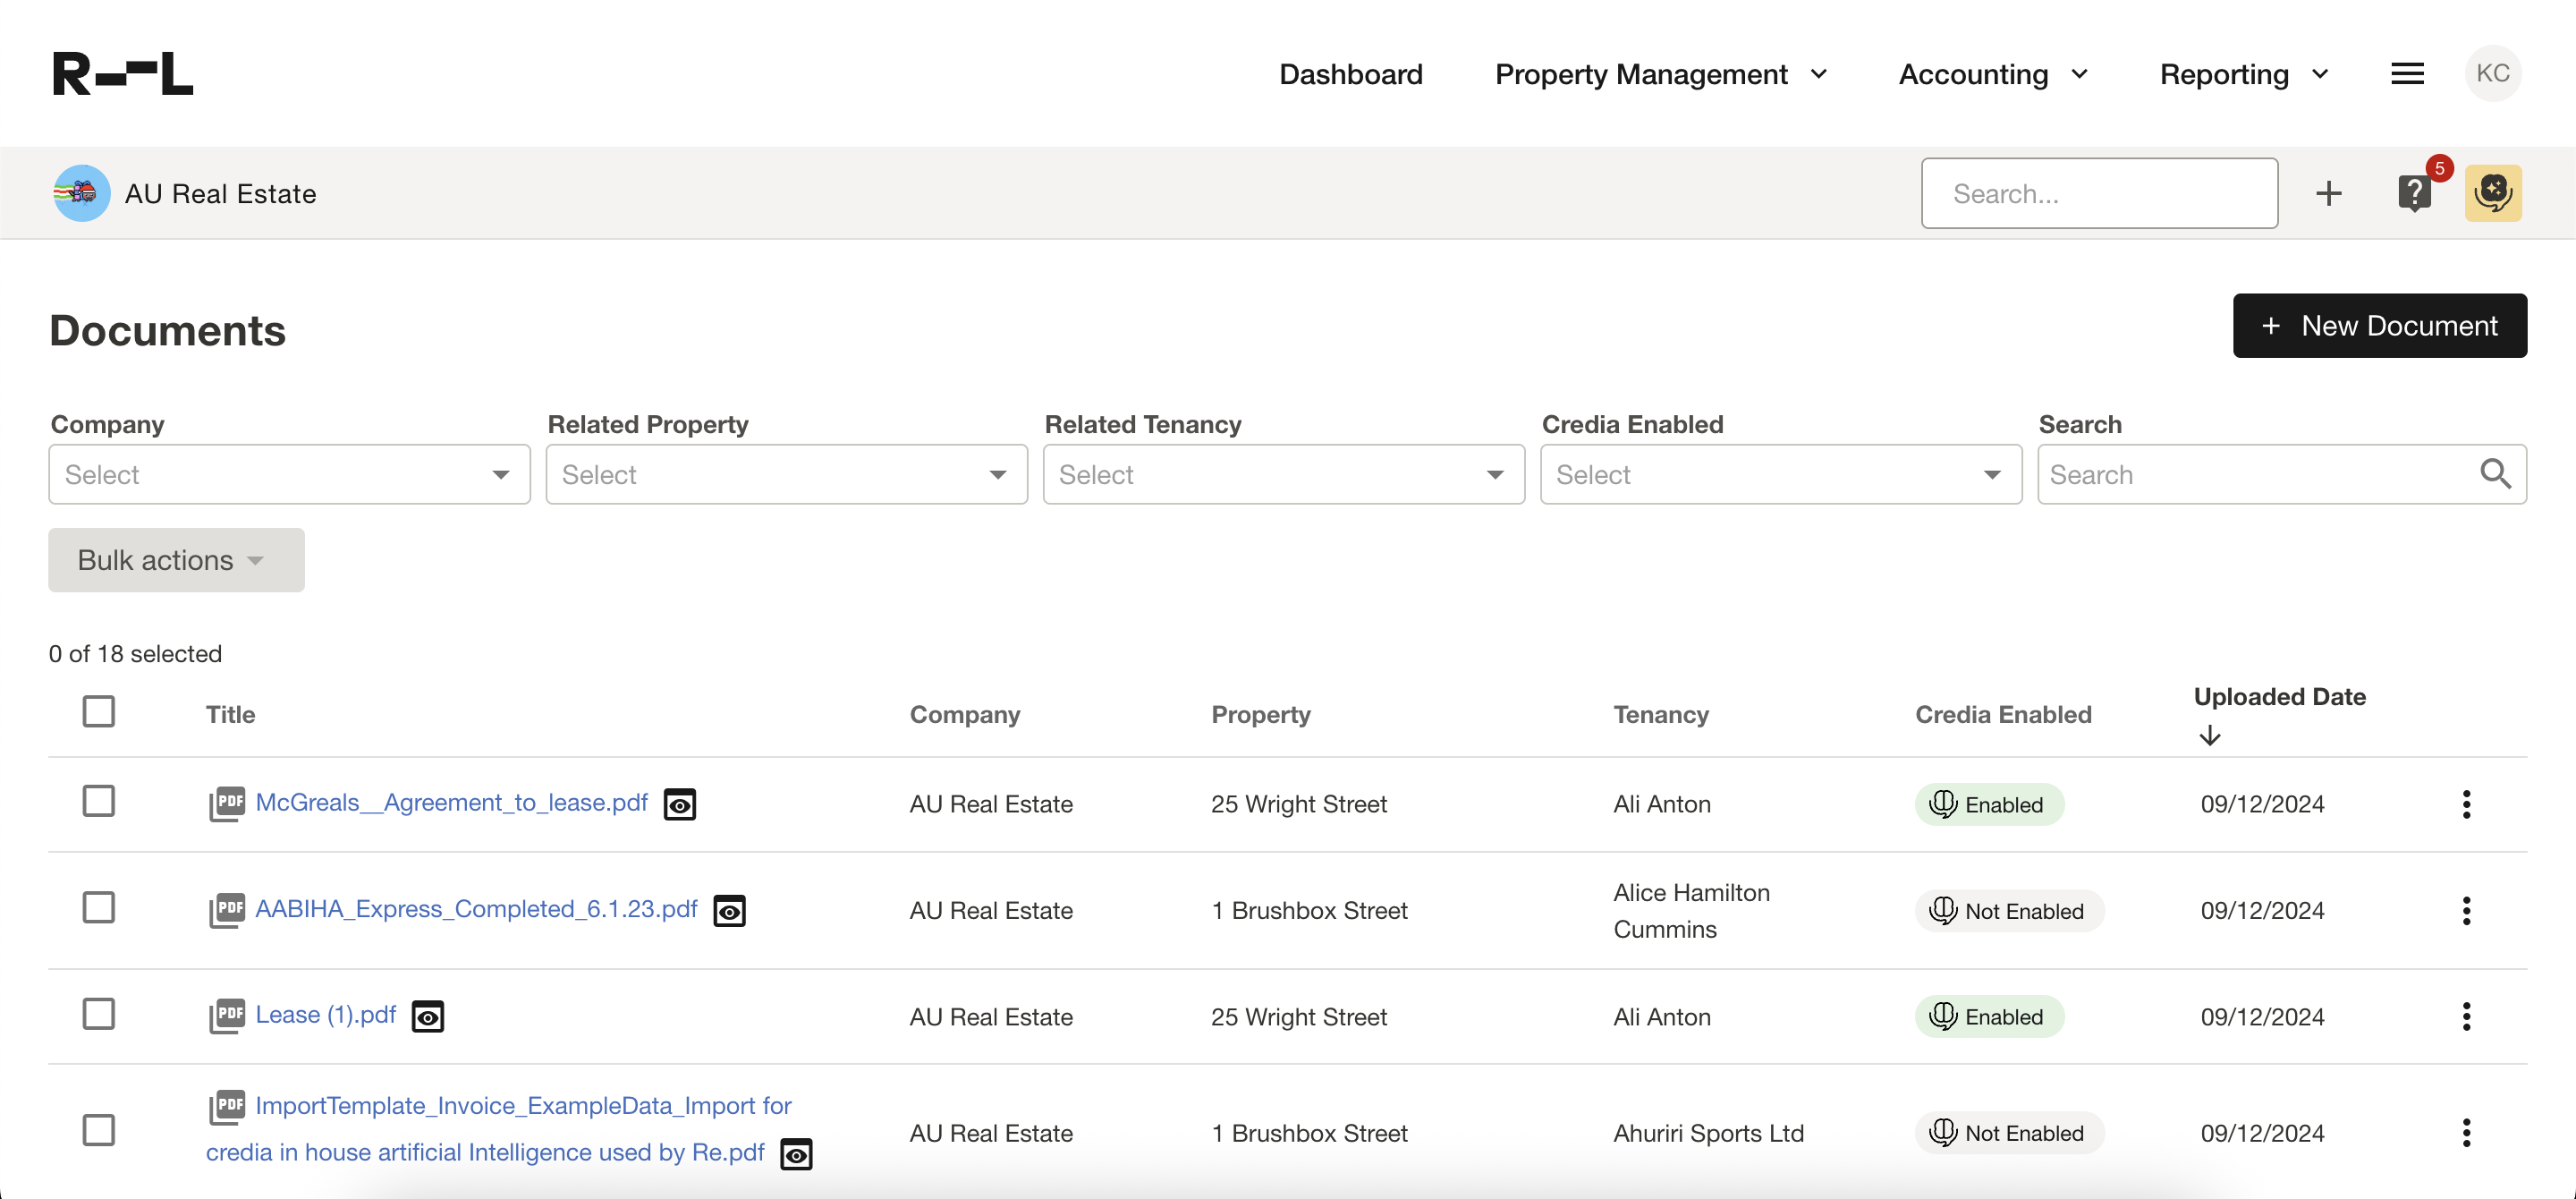Check the box for McGreals__Agreement_to_lease.pdf
2576x1199 pixels.
click(98, 801)
